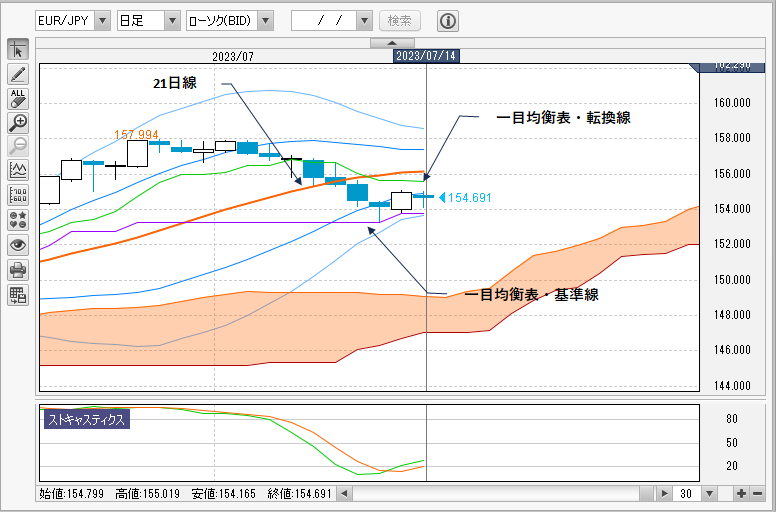This screenshot has height=512, width=776.
Task: Collapse the top panel with up arrow
Action: pos(392,43)
